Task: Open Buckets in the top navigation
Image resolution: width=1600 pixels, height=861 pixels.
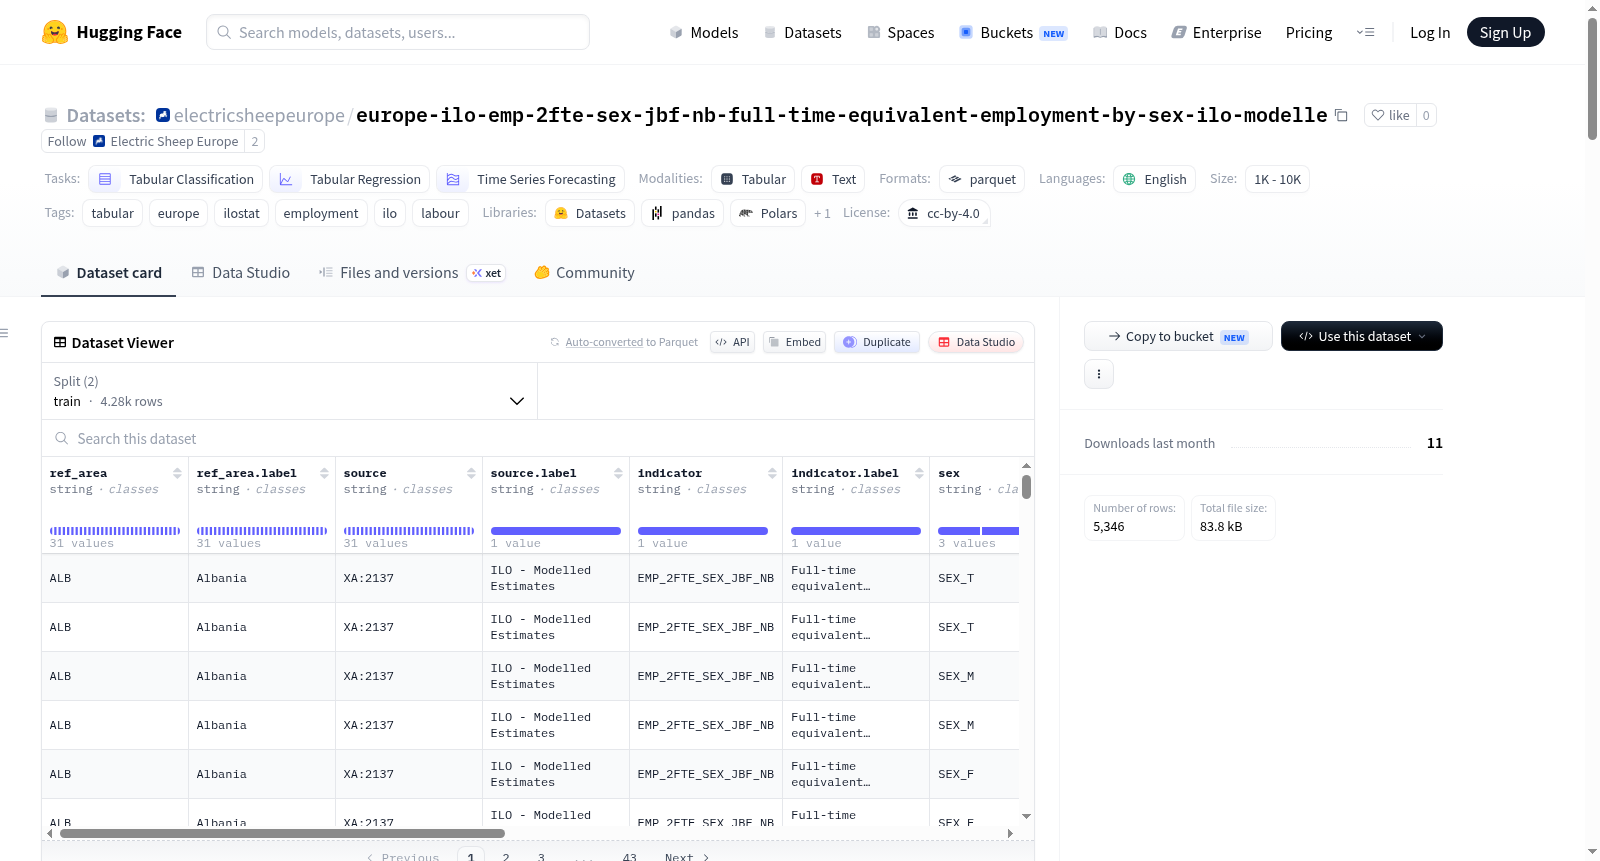Action: coord(1013,32)
